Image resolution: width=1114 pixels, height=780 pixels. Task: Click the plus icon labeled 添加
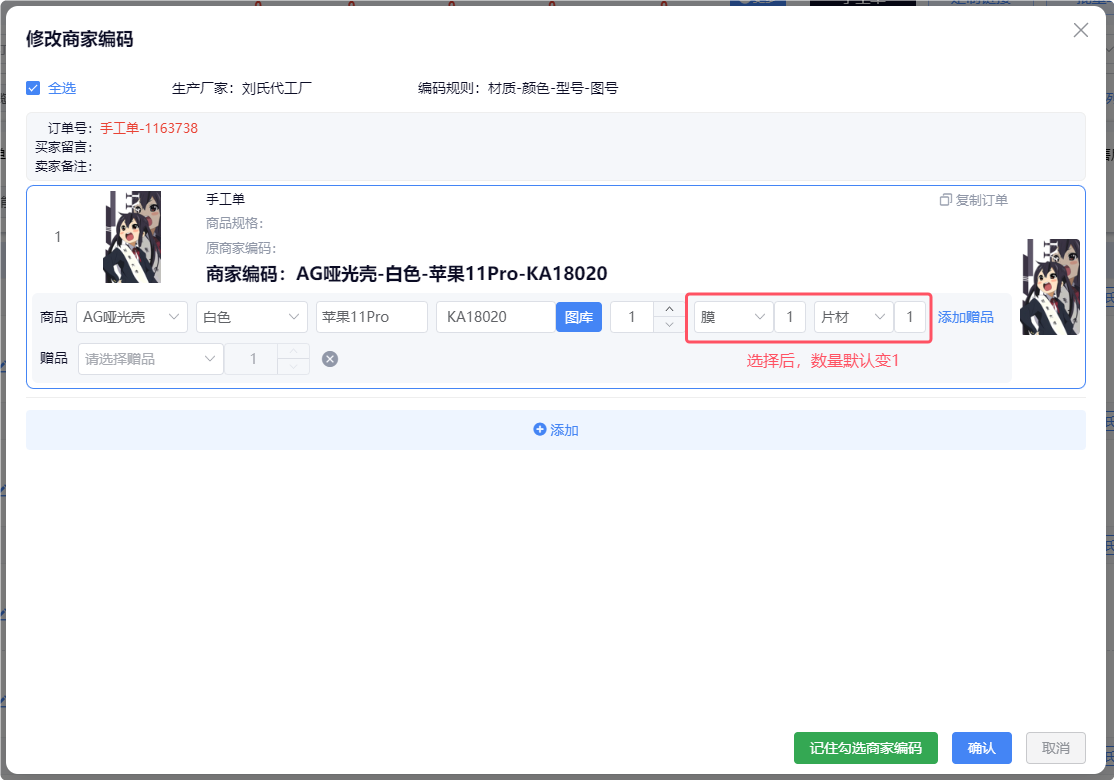tap(540, 430)
